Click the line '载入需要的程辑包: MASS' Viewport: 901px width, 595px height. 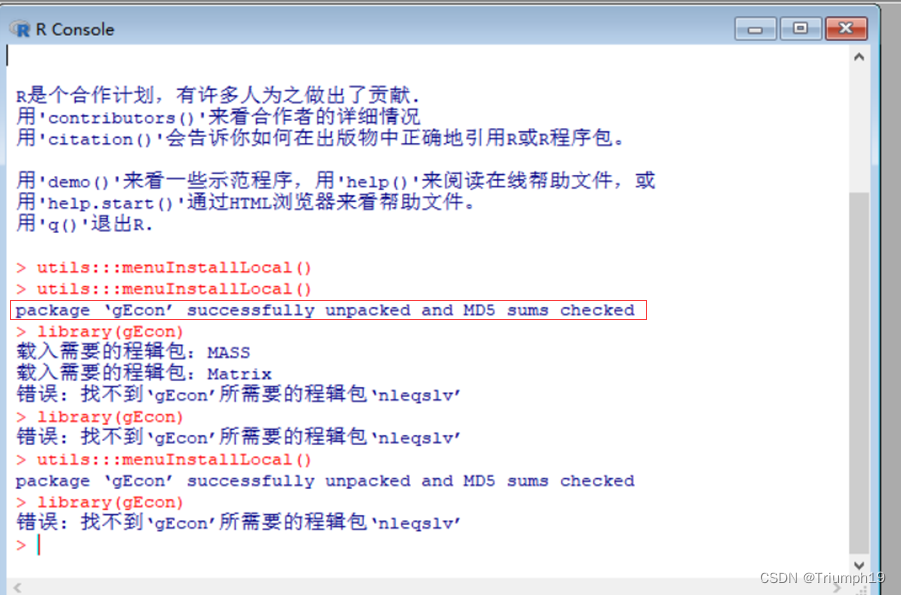(133, 352)
